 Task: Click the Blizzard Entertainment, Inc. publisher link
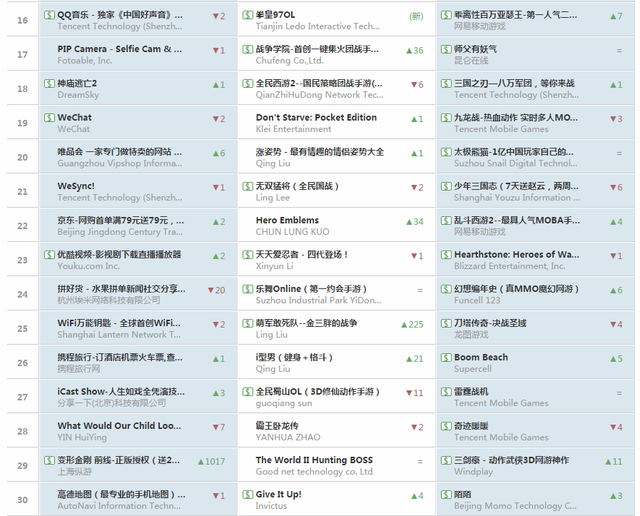click(x=509, y=267)
